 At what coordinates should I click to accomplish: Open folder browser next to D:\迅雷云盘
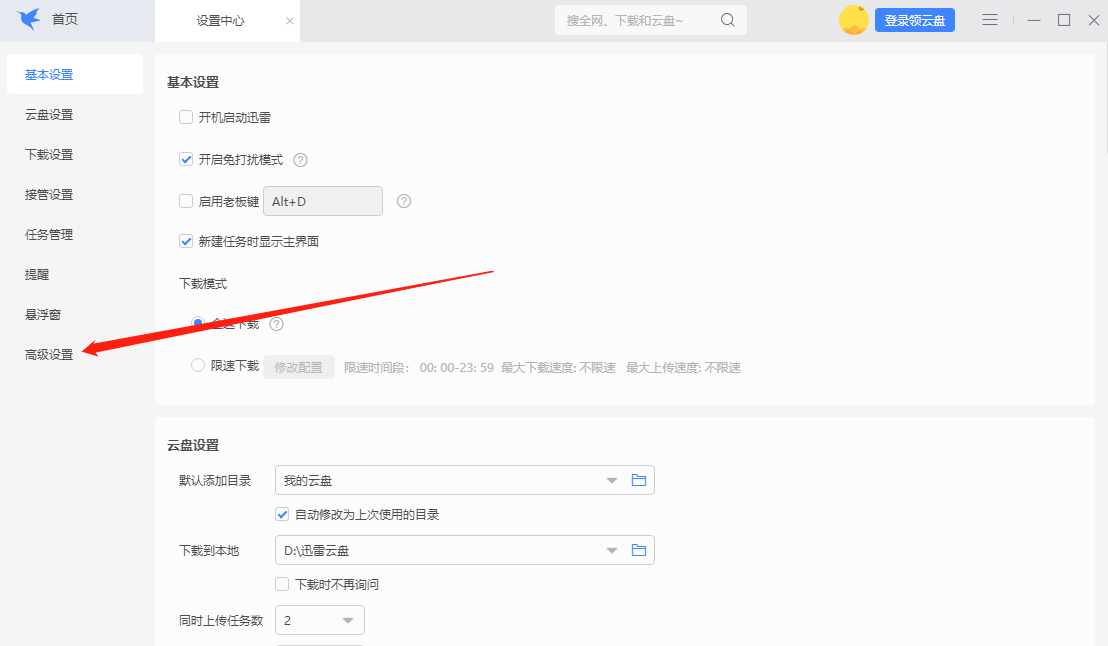(x=639, y=550)
